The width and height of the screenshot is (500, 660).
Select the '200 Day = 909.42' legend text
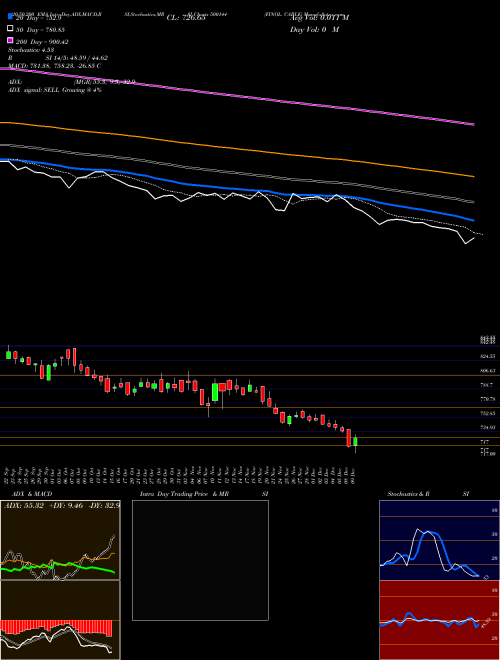(42, 42)
